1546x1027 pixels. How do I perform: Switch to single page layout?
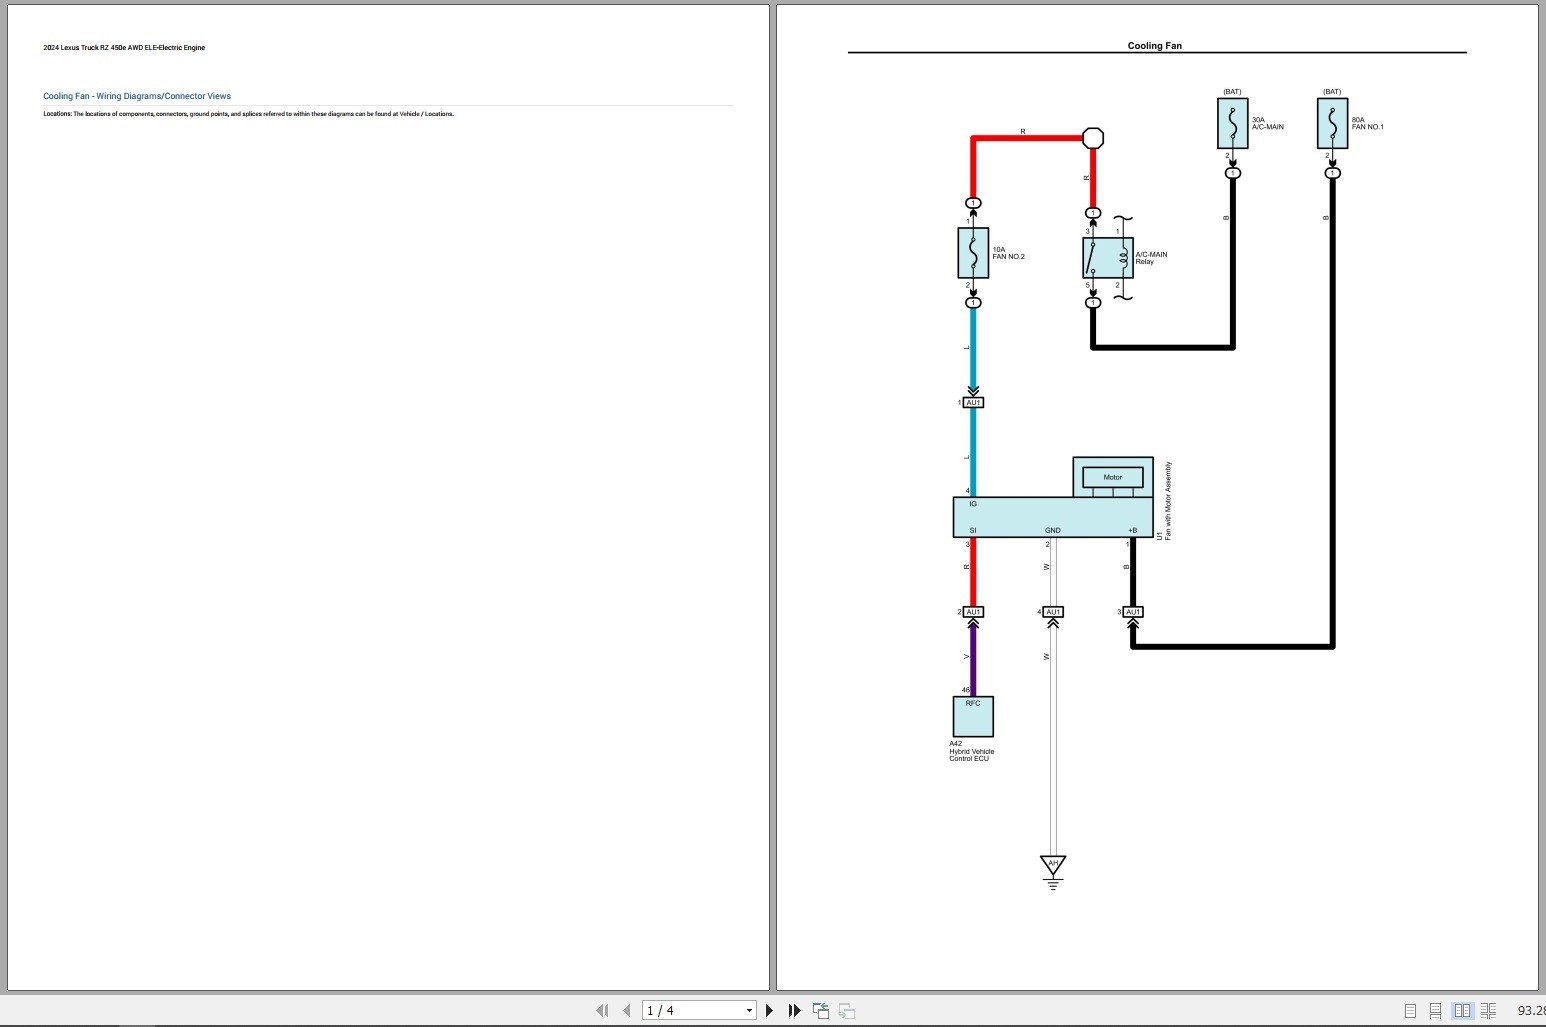point(1411,1010)
